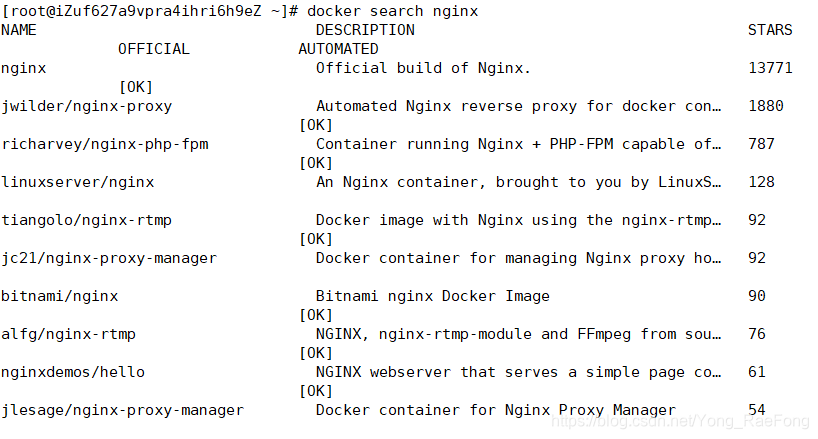Click the blog.csdn.net watermark link
The width and height of the screenshot is (818, 439).
tap(680, 421)
